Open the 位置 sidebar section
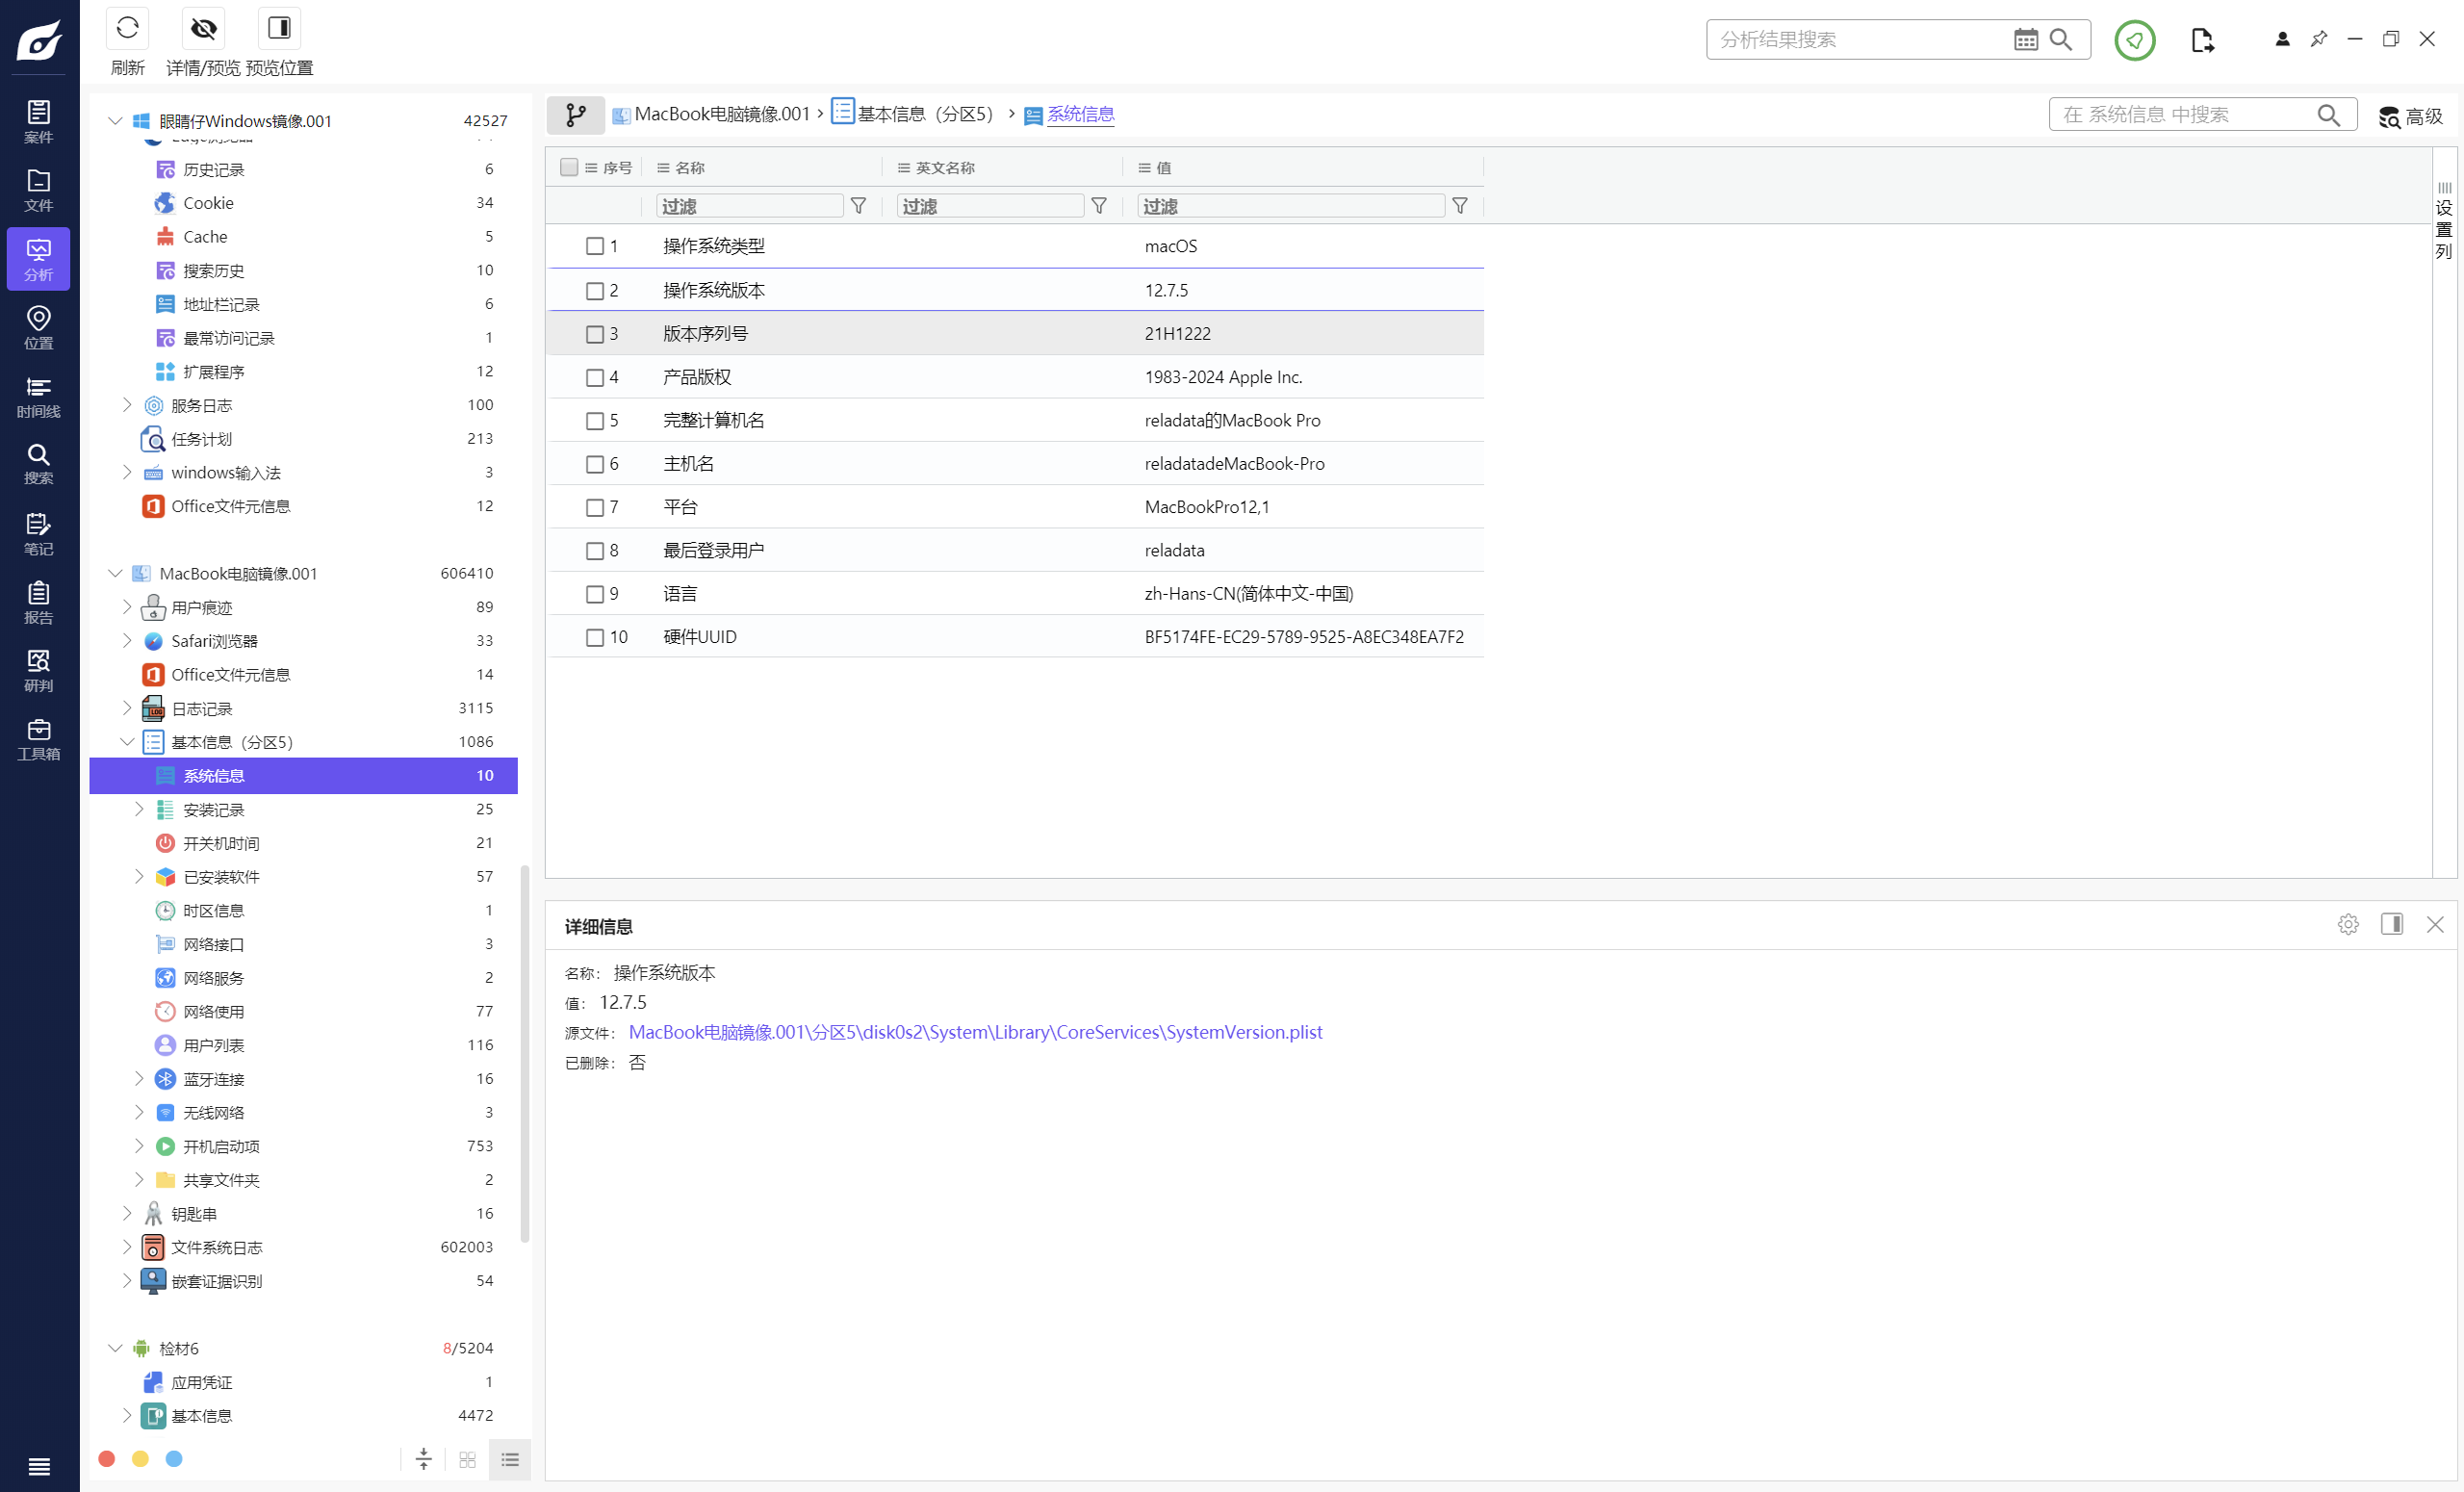The image size is (2464, 1492). (38, 328)
